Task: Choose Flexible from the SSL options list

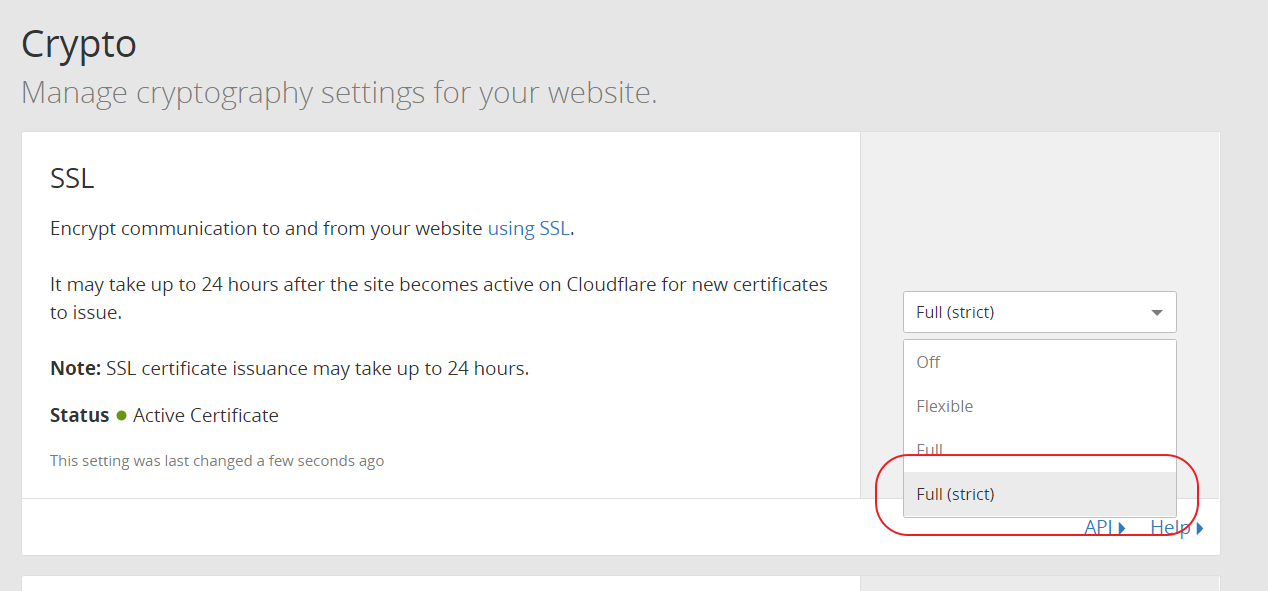Action: pyautogui.click(x=945, y=406)
